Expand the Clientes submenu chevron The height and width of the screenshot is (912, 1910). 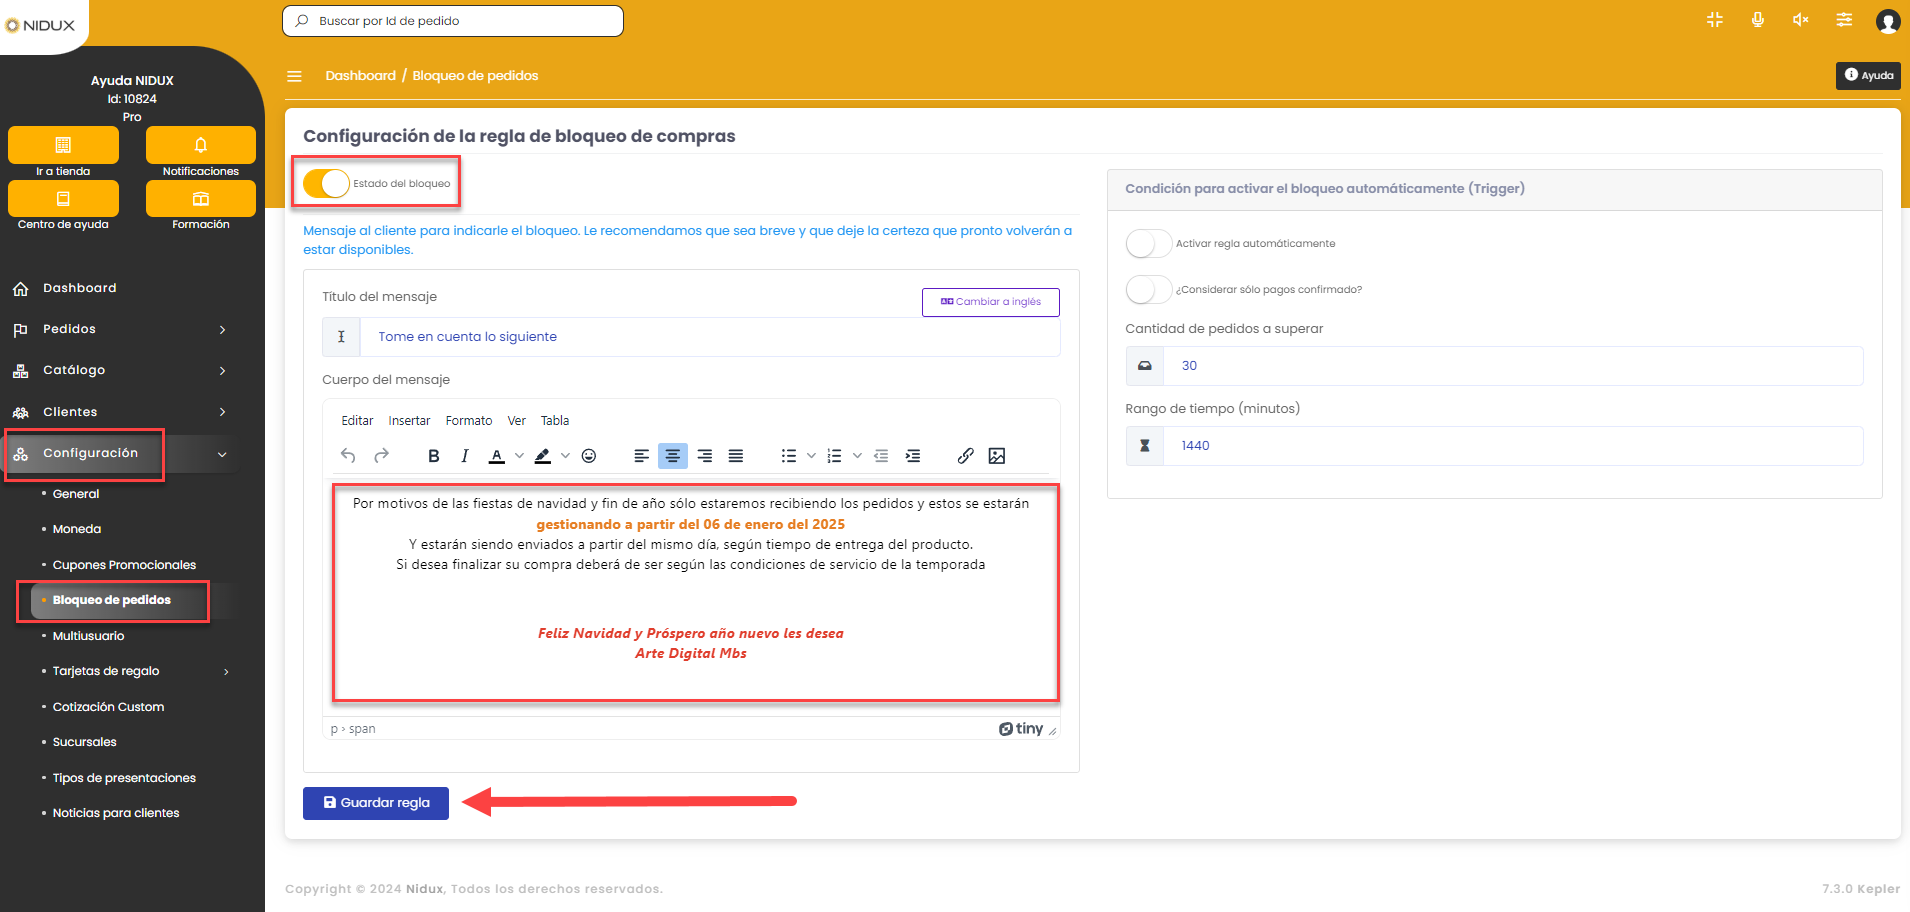(222, 412)
